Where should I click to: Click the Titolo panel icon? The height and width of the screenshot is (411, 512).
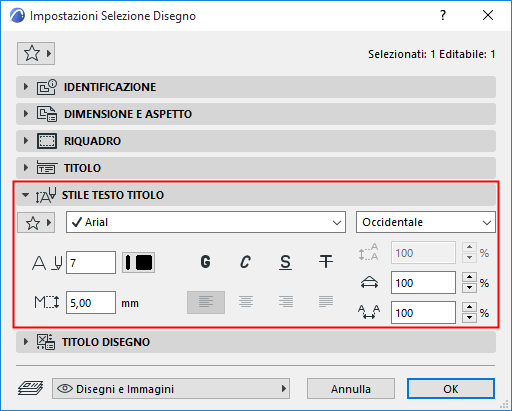[x=47, y=168]
